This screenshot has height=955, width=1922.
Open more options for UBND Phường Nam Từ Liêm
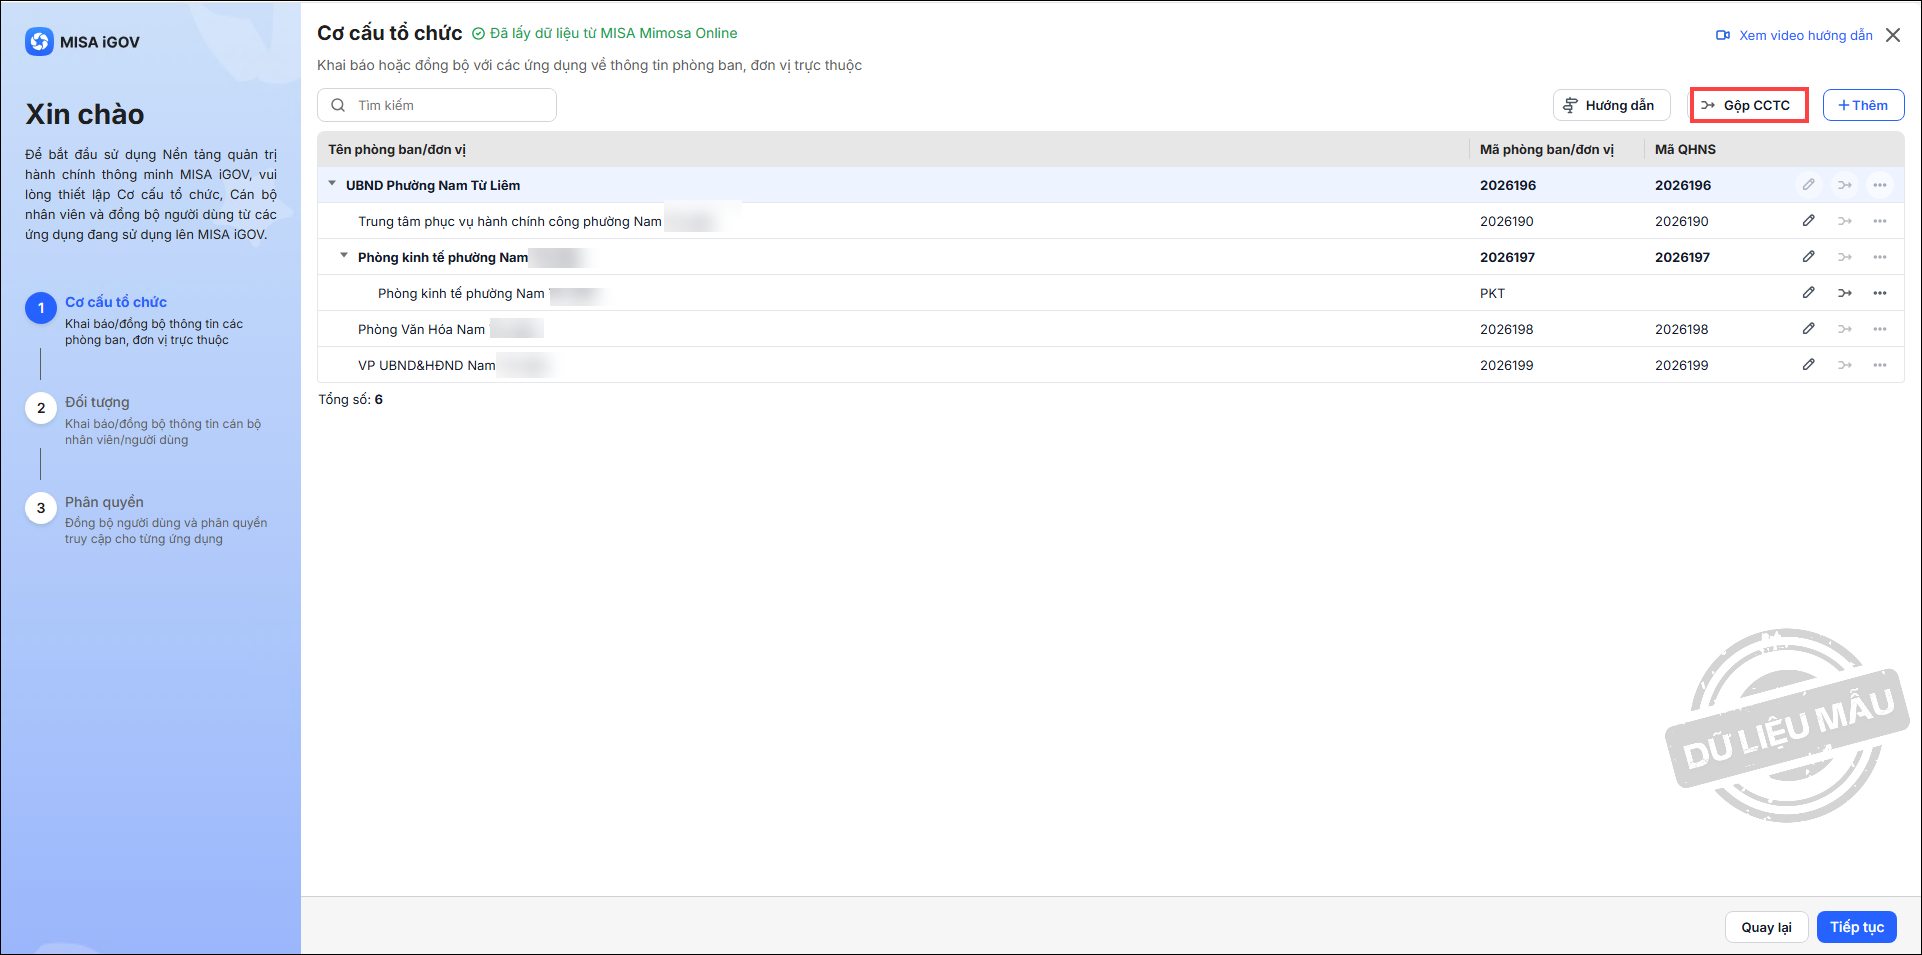[1880, 185]
